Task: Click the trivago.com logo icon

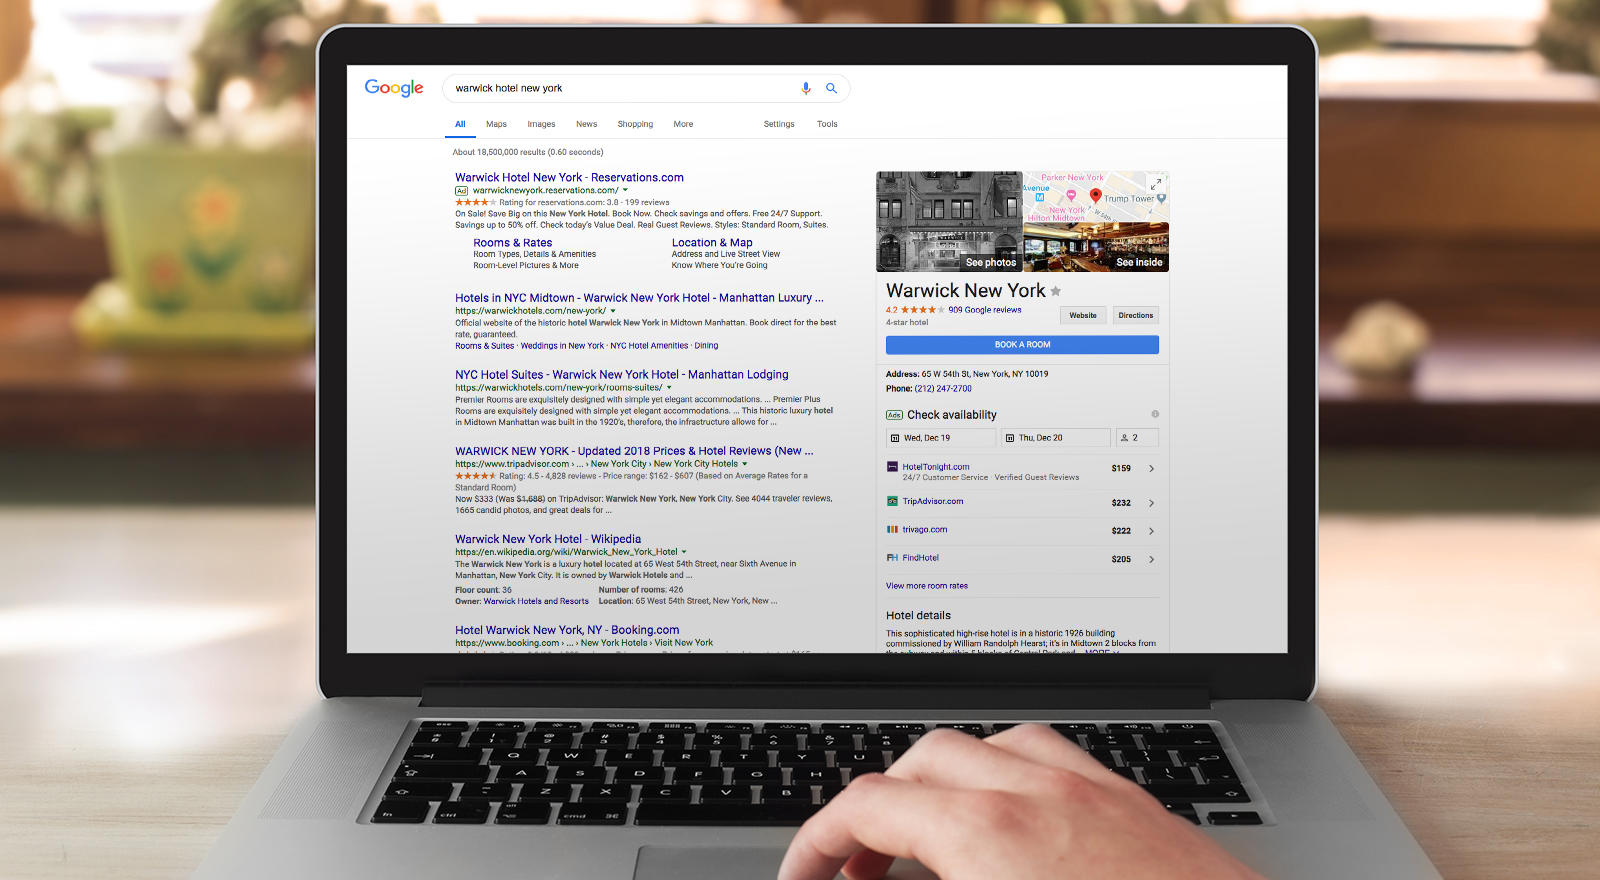Action: coord(892,529)
